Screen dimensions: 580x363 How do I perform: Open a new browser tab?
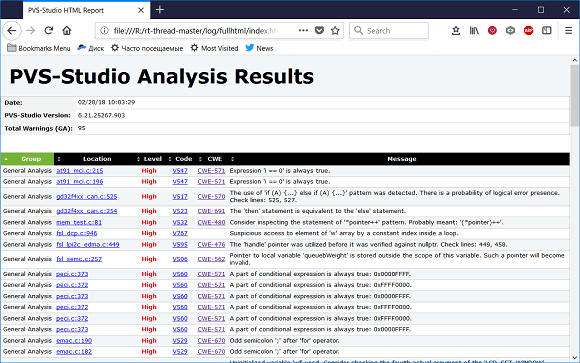(160, 10)
